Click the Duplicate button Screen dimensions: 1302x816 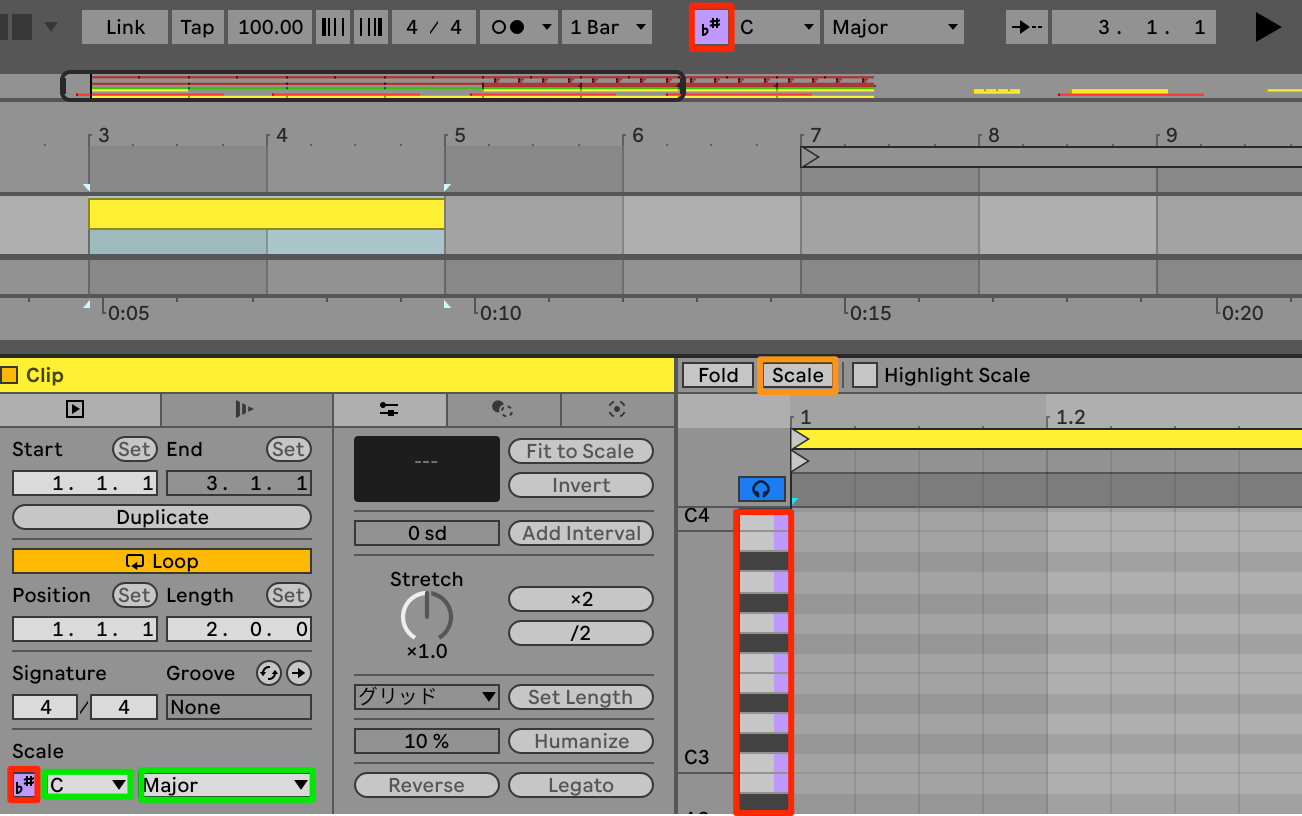(x=162, y=517)
